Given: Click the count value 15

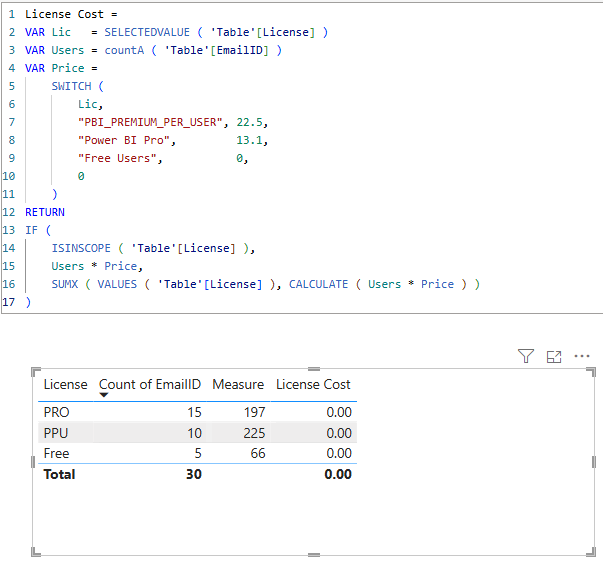Looking at the screenshot, I should tap(194, 412).
